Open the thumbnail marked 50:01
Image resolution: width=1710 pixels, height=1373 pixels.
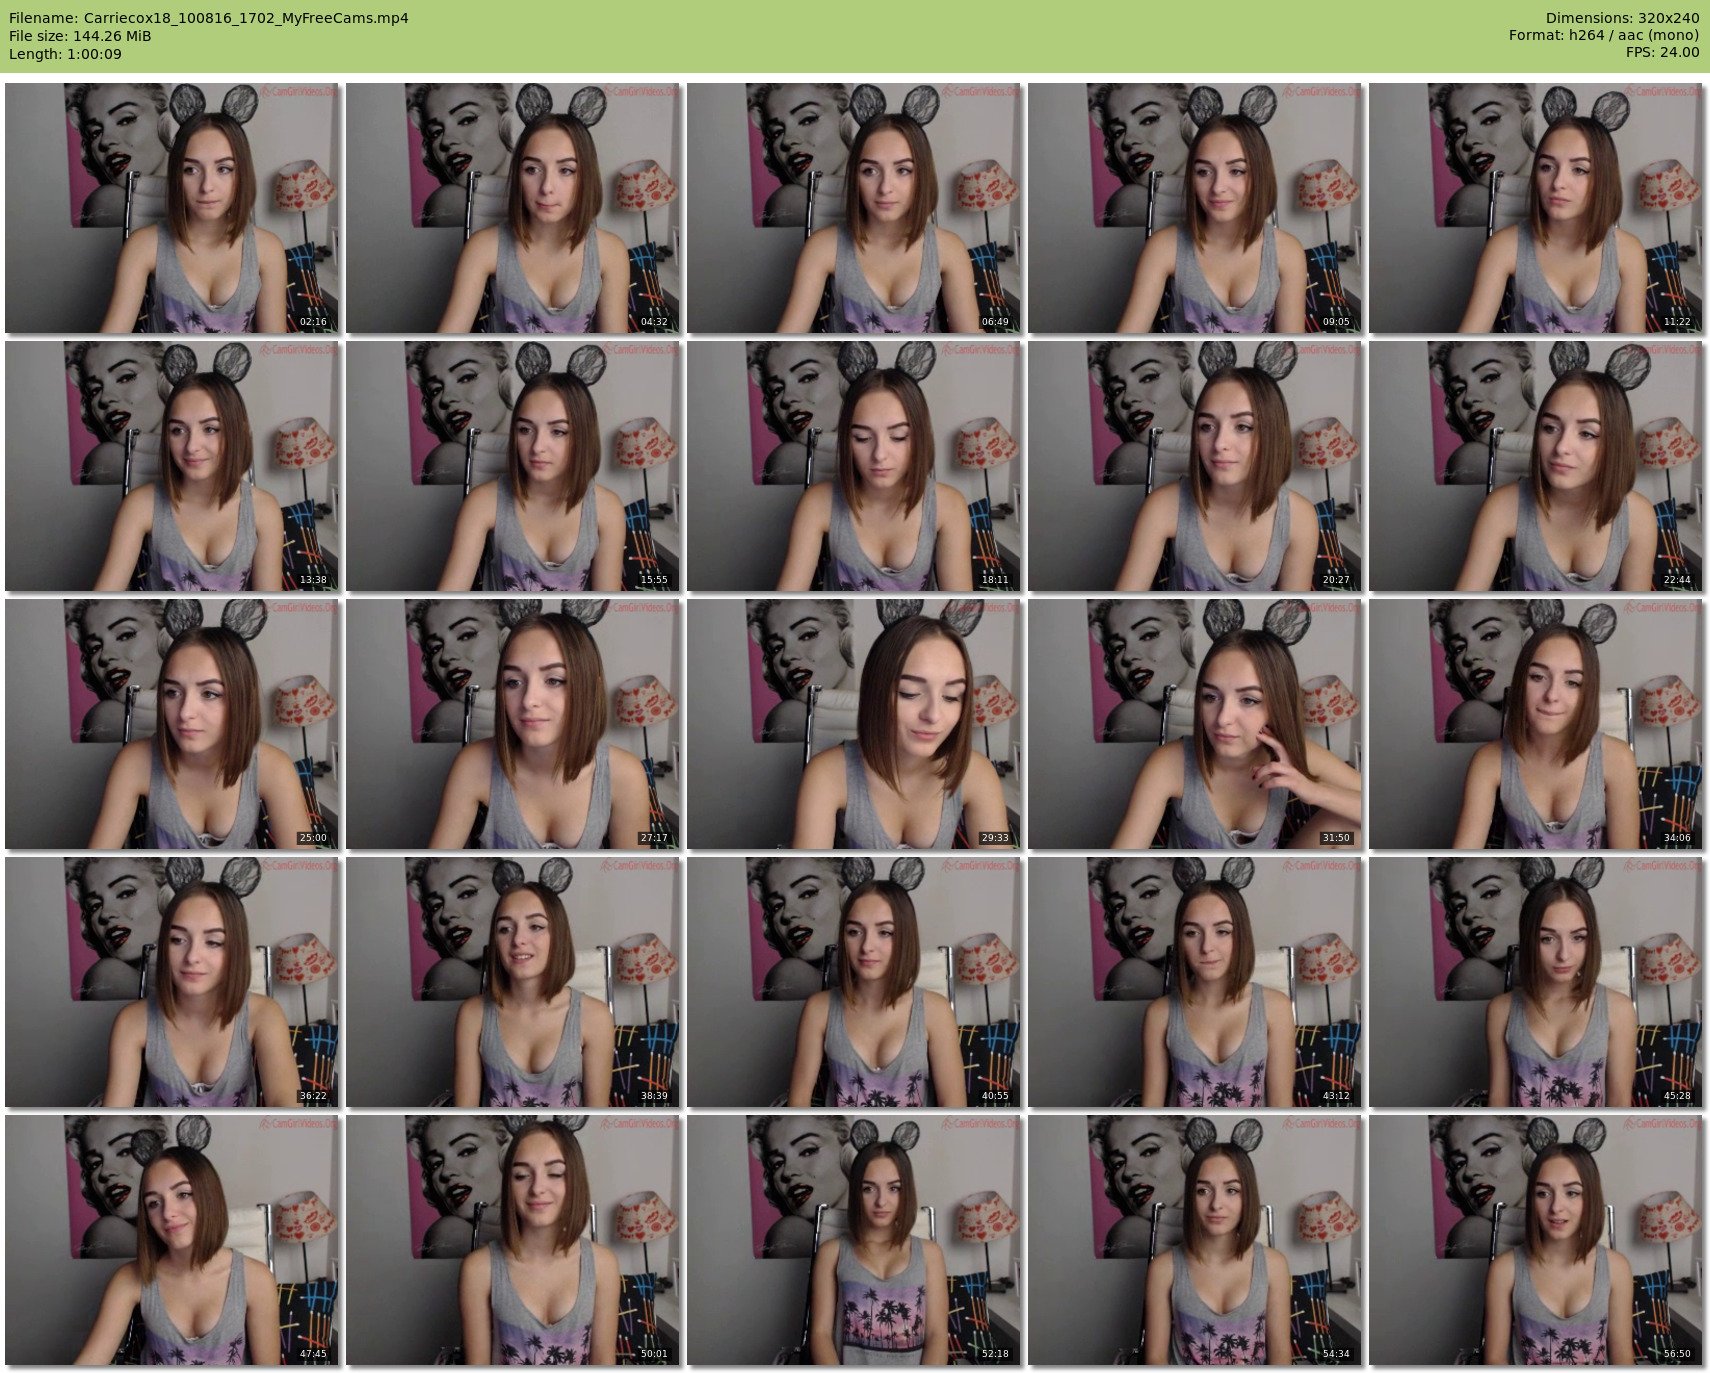tap(513, 1240)
